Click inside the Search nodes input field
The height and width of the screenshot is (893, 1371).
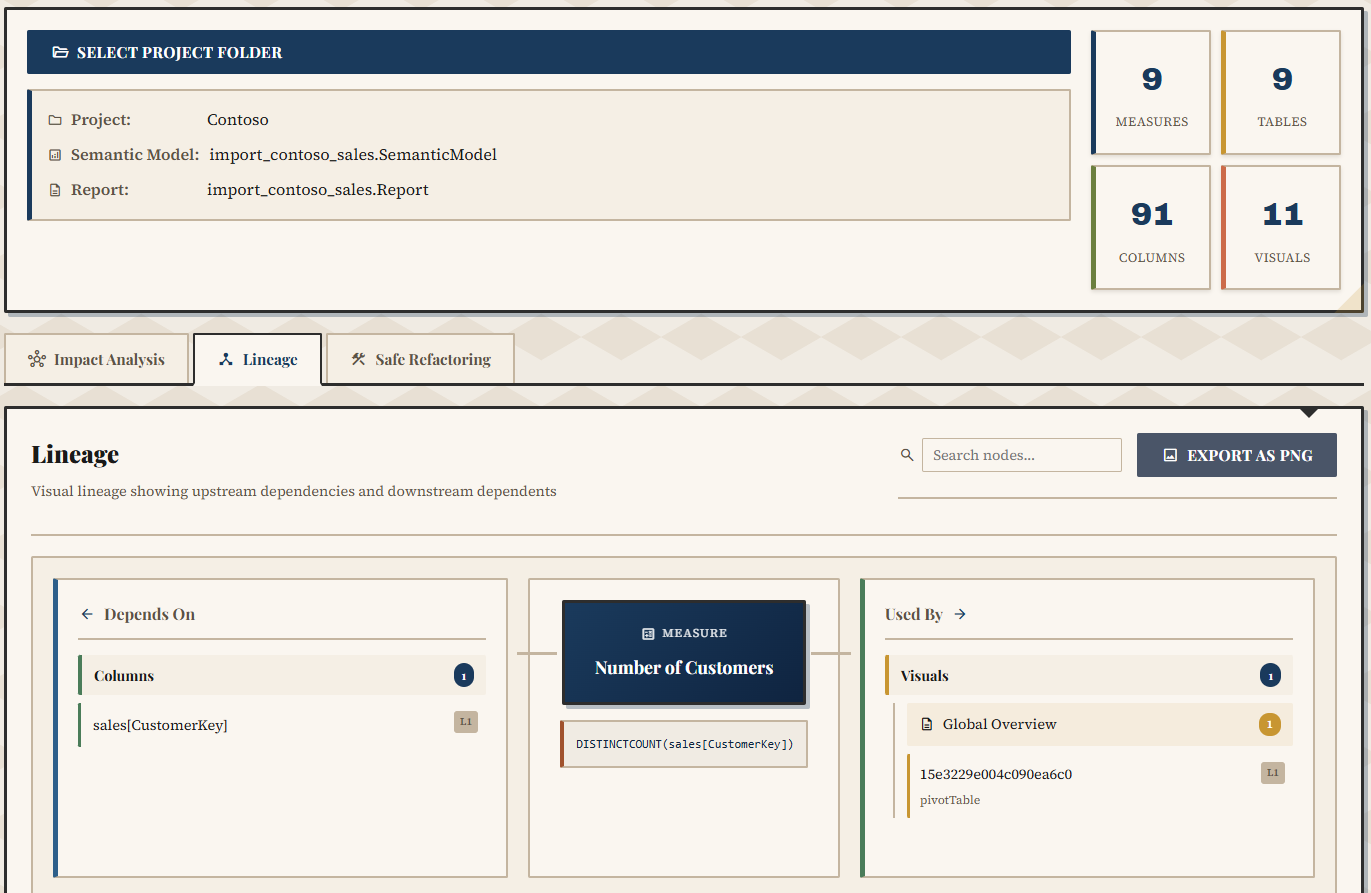pyautogui.click(x=1021, y=454)
